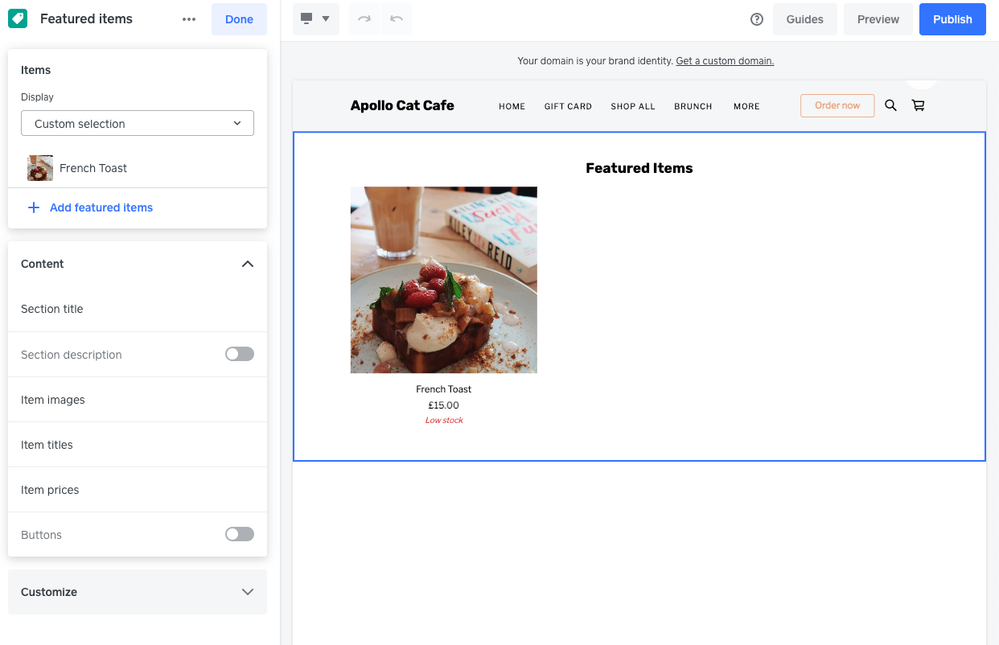Open the three-dot more options menu
Image resolution: width=999 pixels, height=645 pixels.
point(189,19)
